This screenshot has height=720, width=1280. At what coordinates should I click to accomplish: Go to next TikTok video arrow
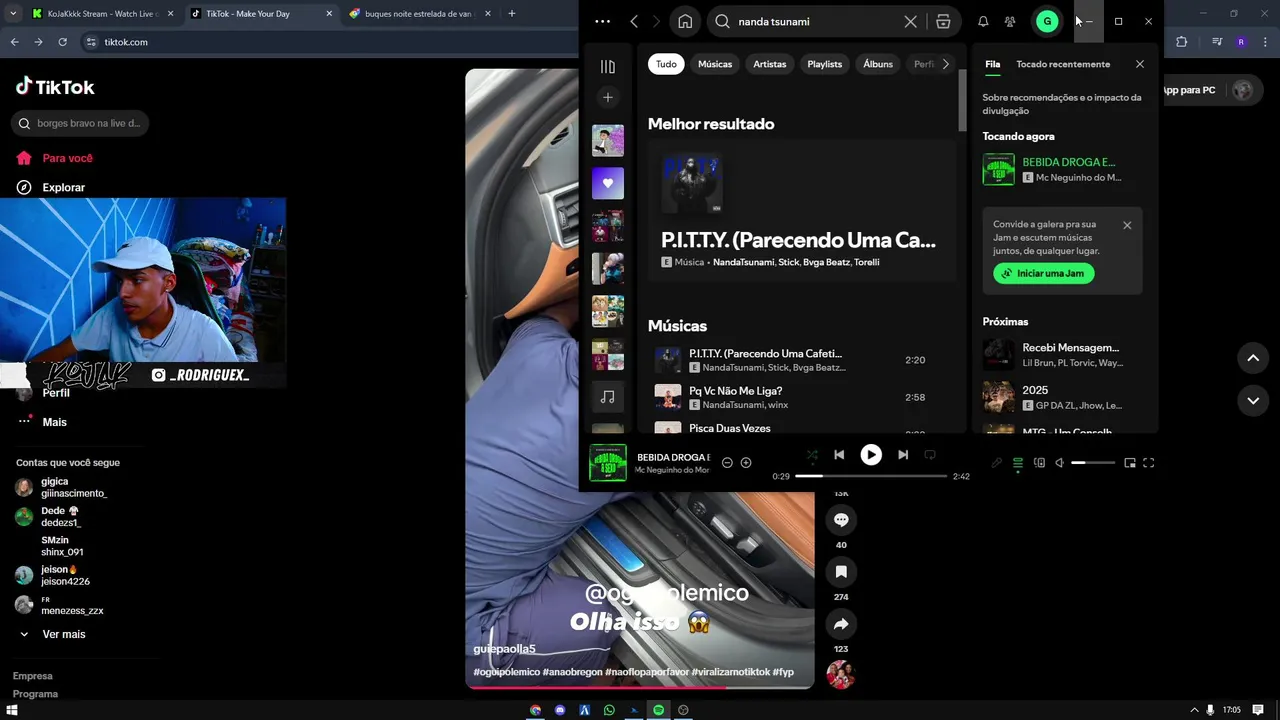(x=1253, y=400)
